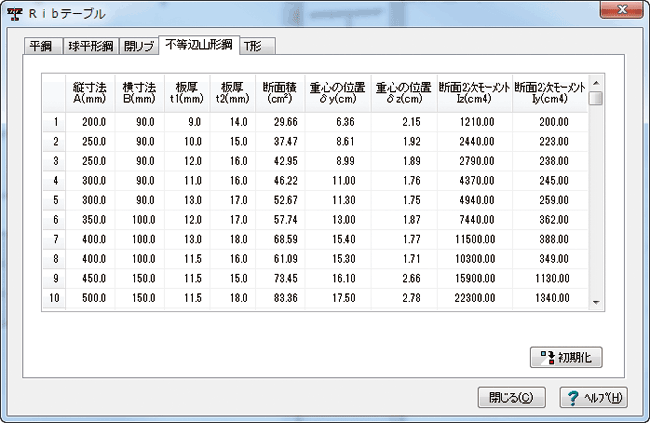
Task: Select row header 2
Action: click(x=54, y=141)
